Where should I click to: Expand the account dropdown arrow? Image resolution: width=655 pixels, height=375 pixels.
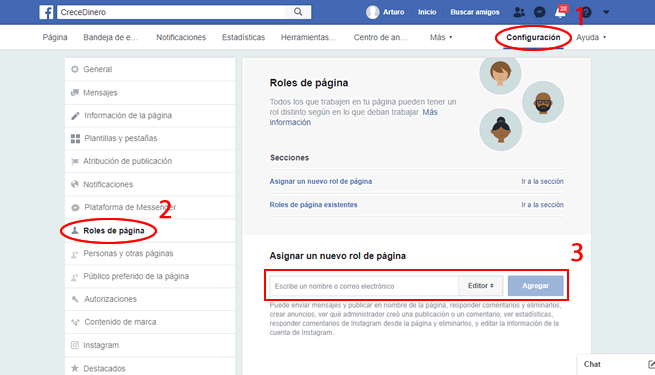pyautogui.click(x=606, y=13)
